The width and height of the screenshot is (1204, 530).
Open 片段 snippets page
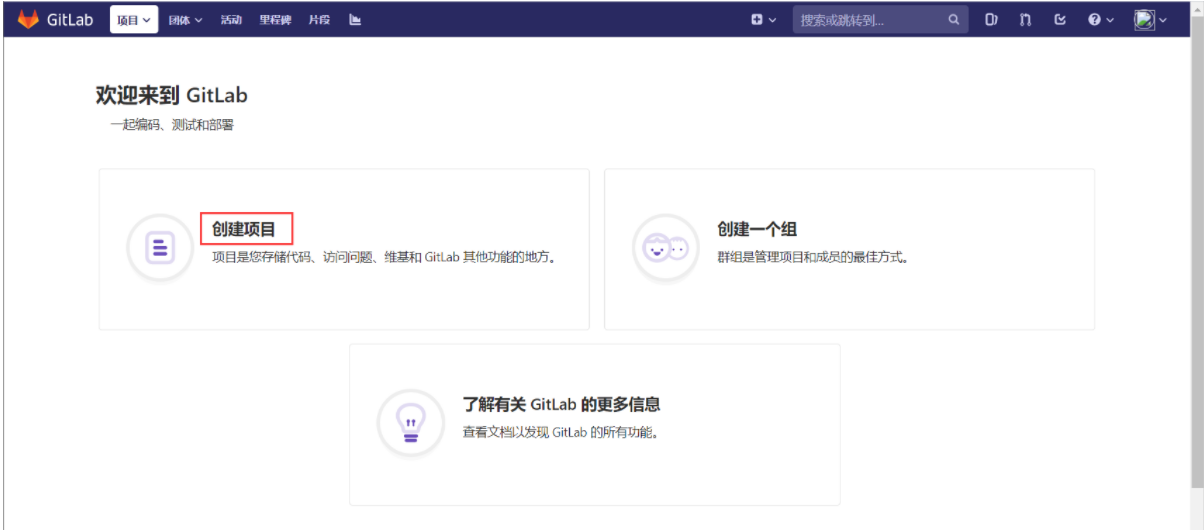(x=319, y=19)
